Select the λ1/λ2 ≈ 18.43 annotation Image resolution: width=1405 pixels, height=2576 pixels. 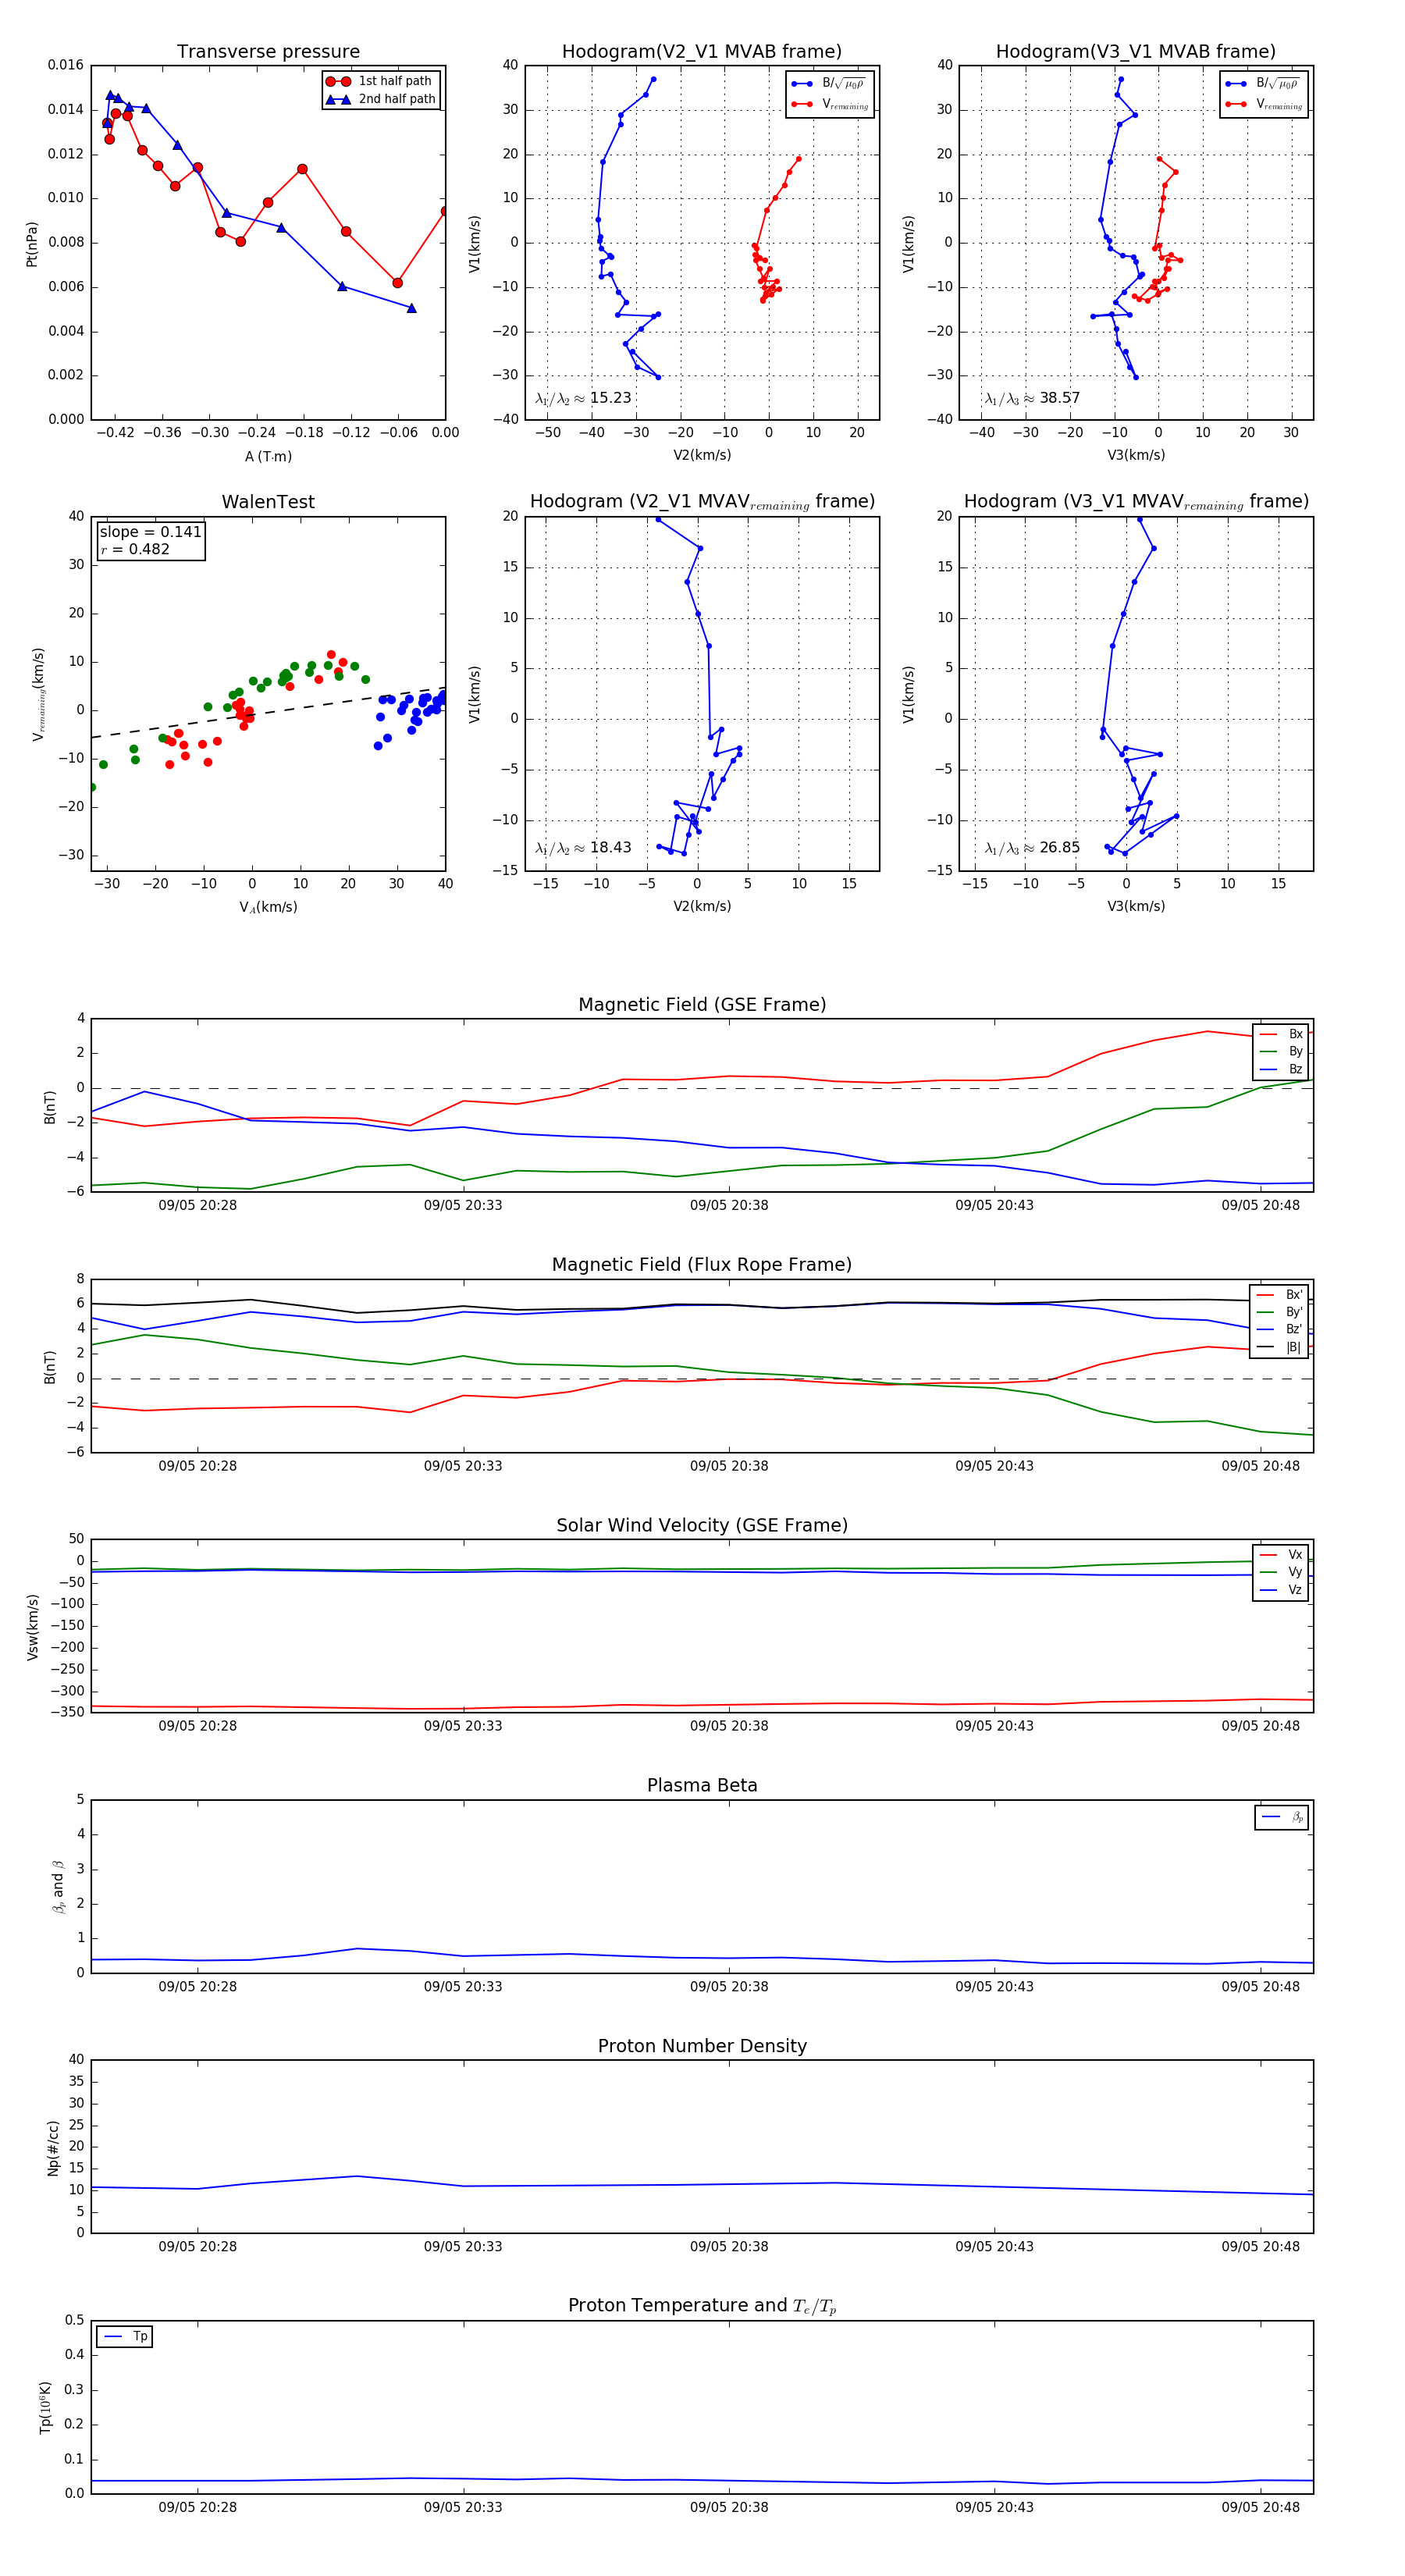[x=583, y=848]
